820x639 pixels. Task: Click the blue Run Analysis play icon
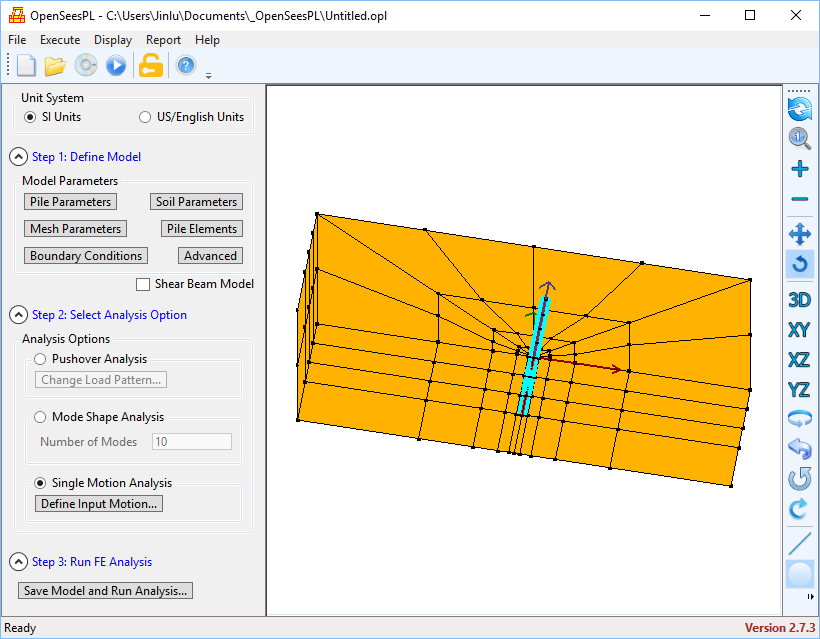coord(117,66)
